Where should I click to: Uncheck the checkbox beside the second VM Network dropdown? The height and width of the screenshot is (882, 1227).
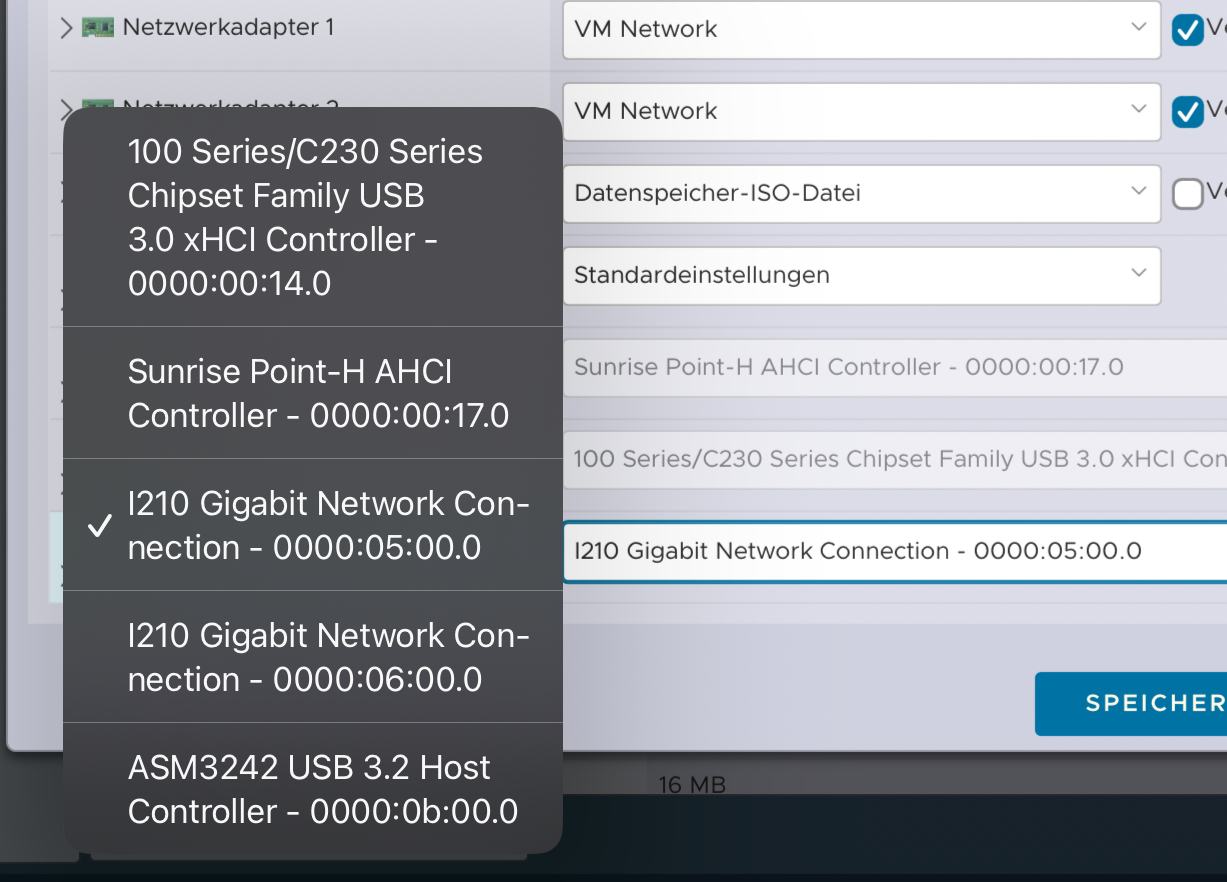click(1186, 112)
